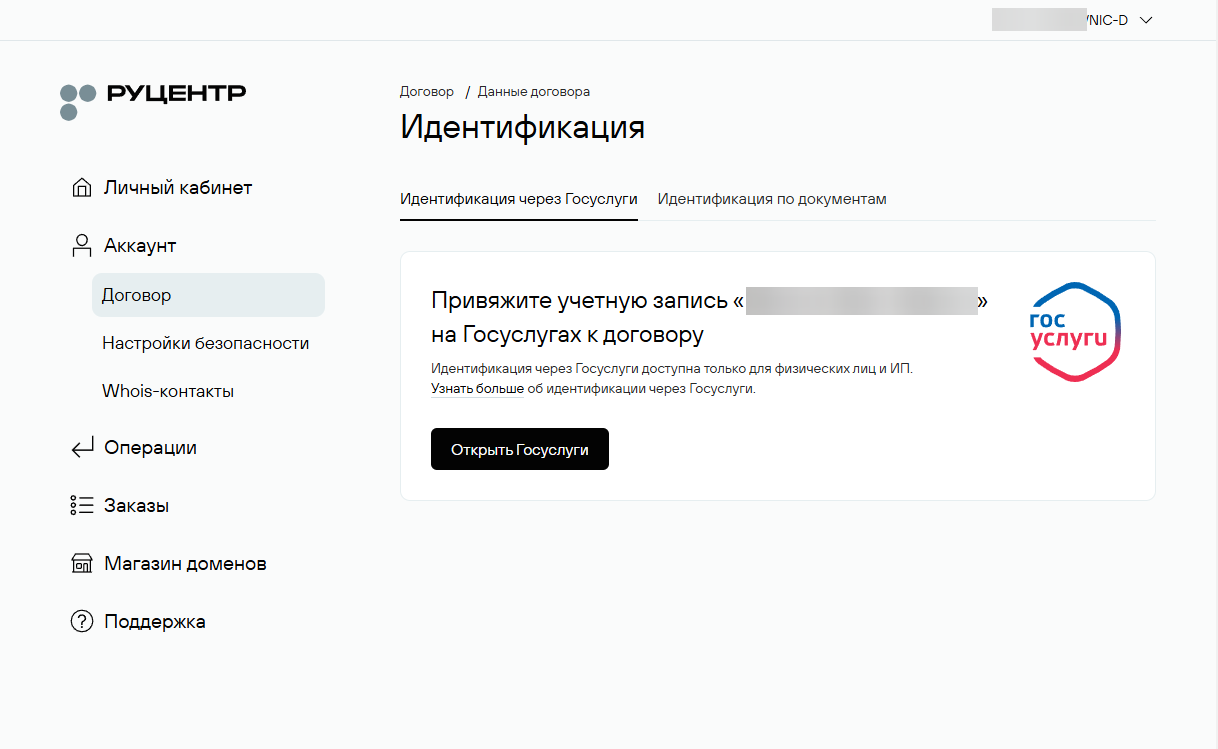Click the Идентификация page heading

(522, 128)
